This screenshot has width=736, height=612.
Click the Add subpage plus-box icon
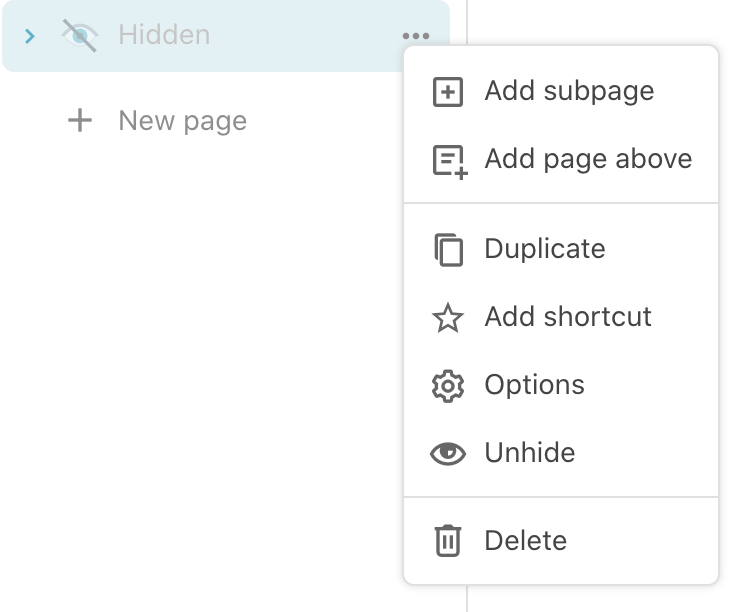coord(448,92)
